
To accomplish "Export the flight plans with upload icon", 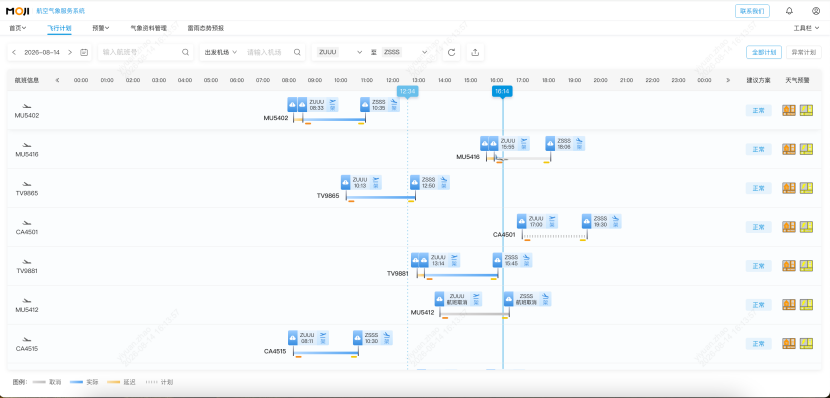I will click(x=475, y=52).
